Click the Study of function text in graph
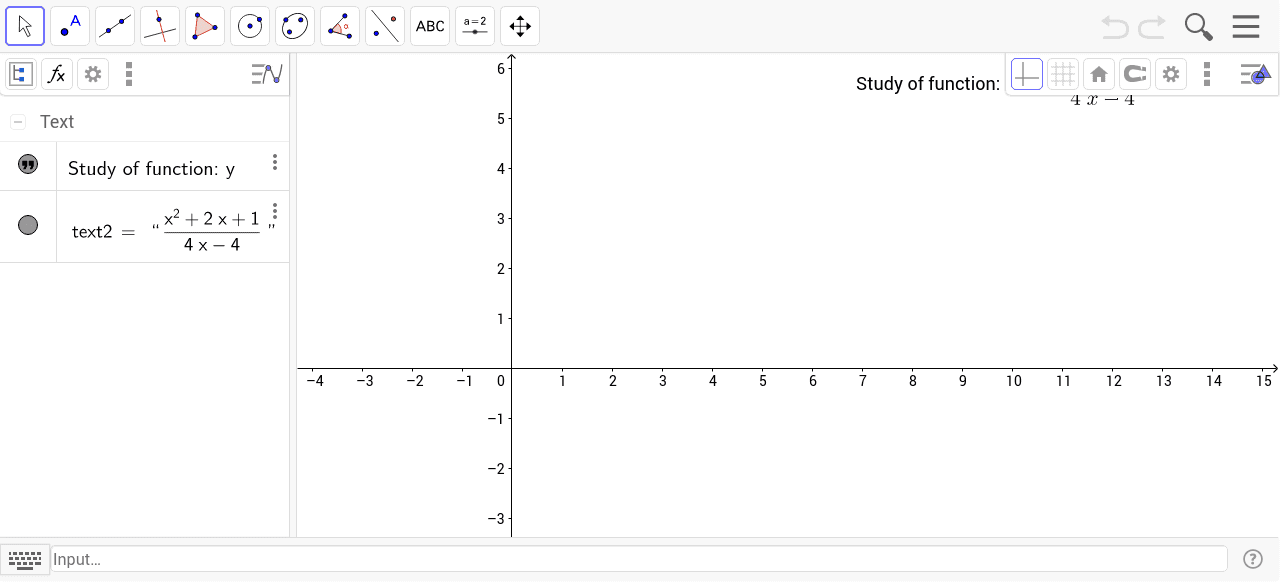The image size is (1280, 582). click(x=928, y=84)
